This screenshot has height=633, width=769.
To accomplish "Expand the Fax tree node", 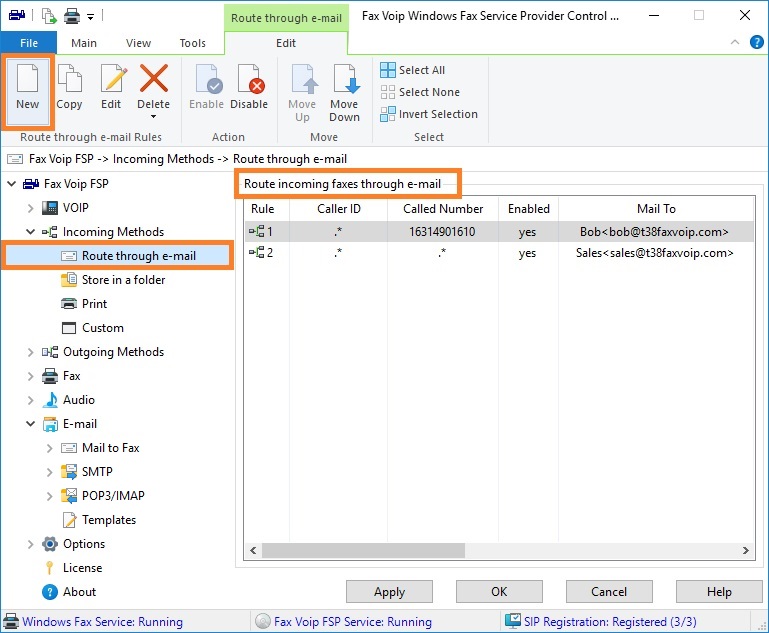I will 30,376.
